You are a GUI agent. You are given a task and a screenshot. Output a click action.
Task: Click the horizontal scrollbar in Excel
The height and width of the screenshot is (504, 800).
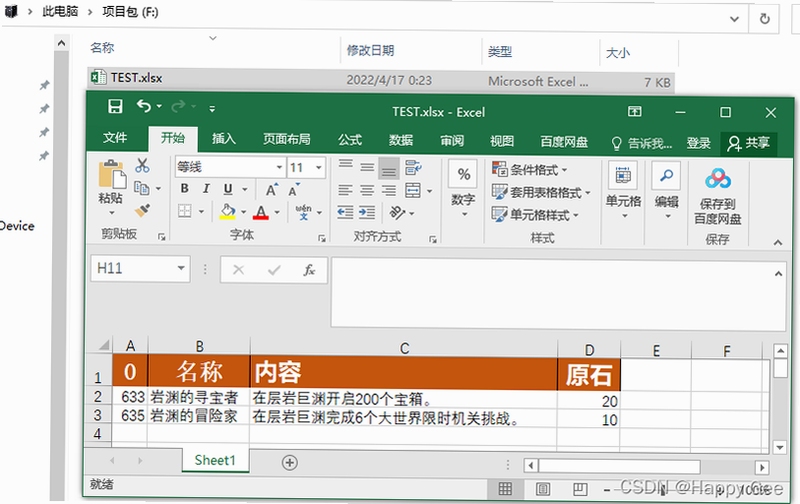click(620, 466)
